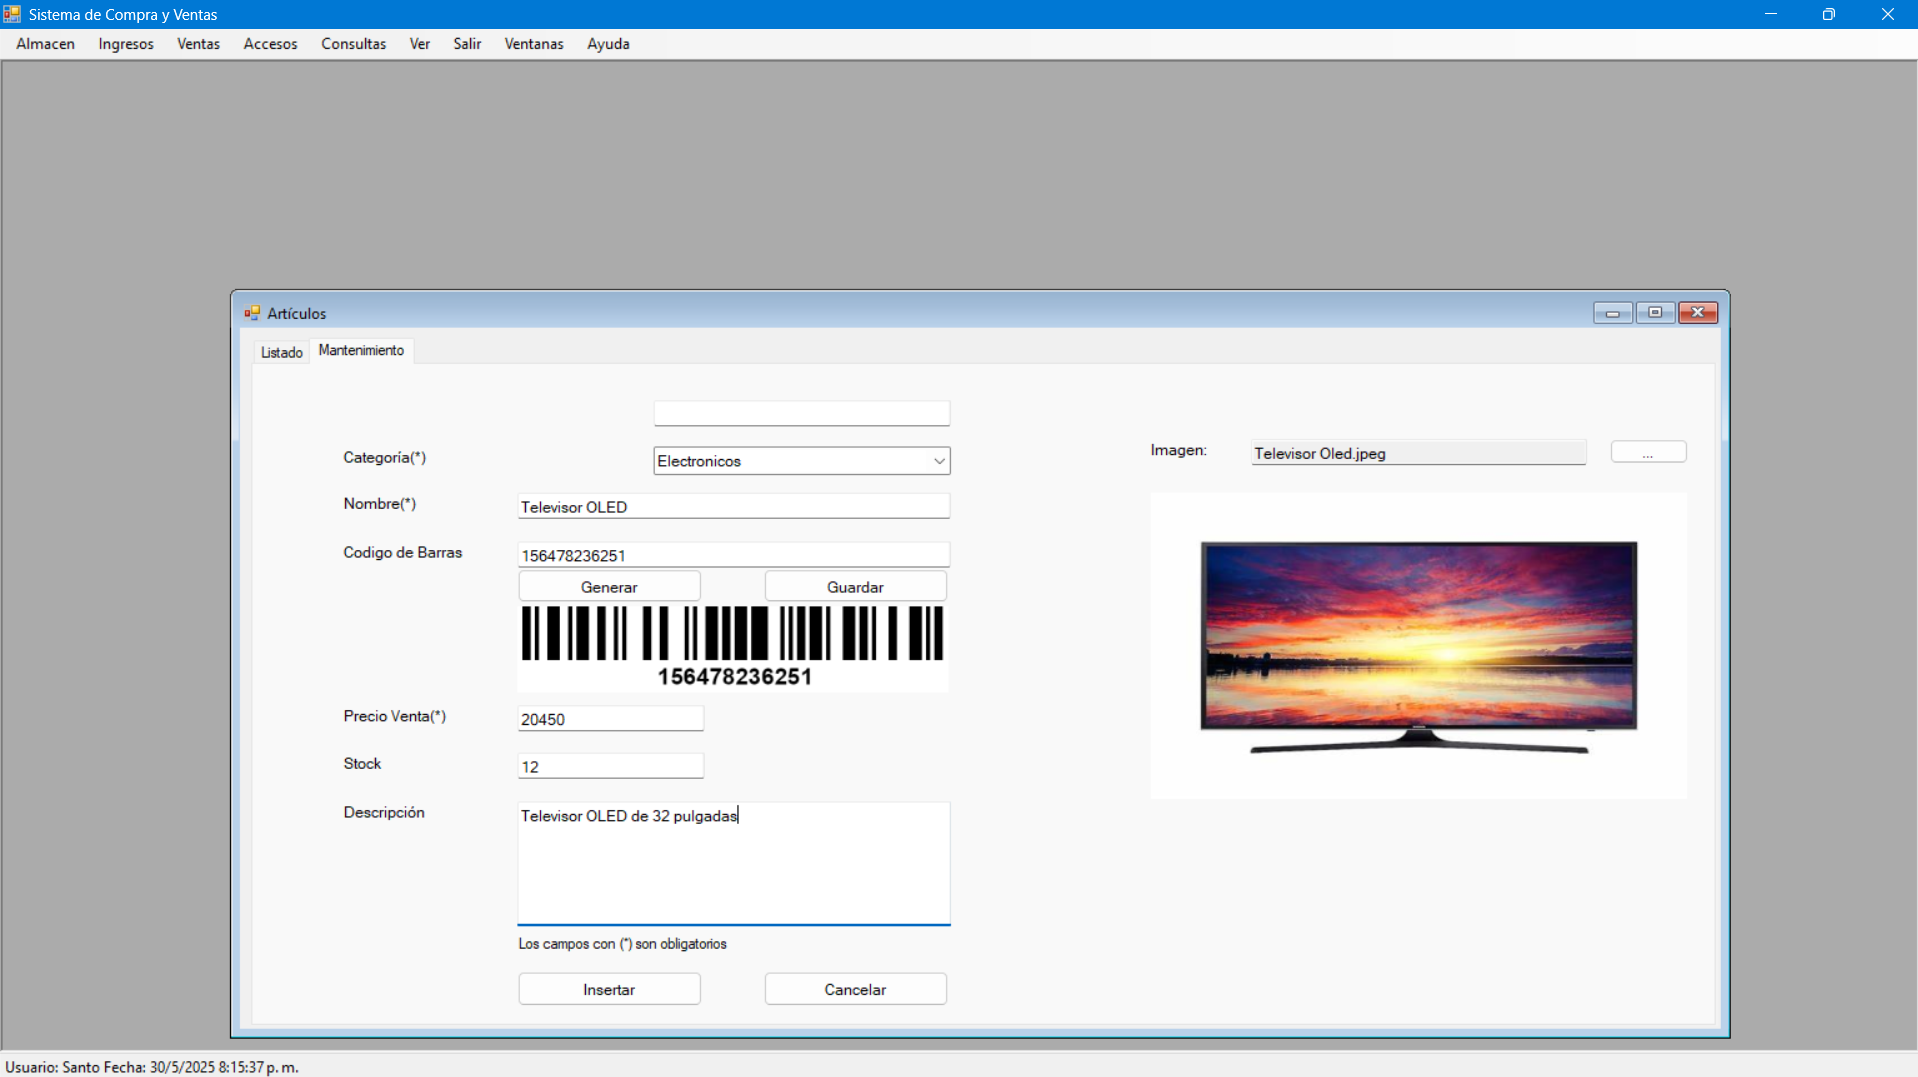Click the Guardar button
Viewport: 1918px width, 1077px height.
855,586
